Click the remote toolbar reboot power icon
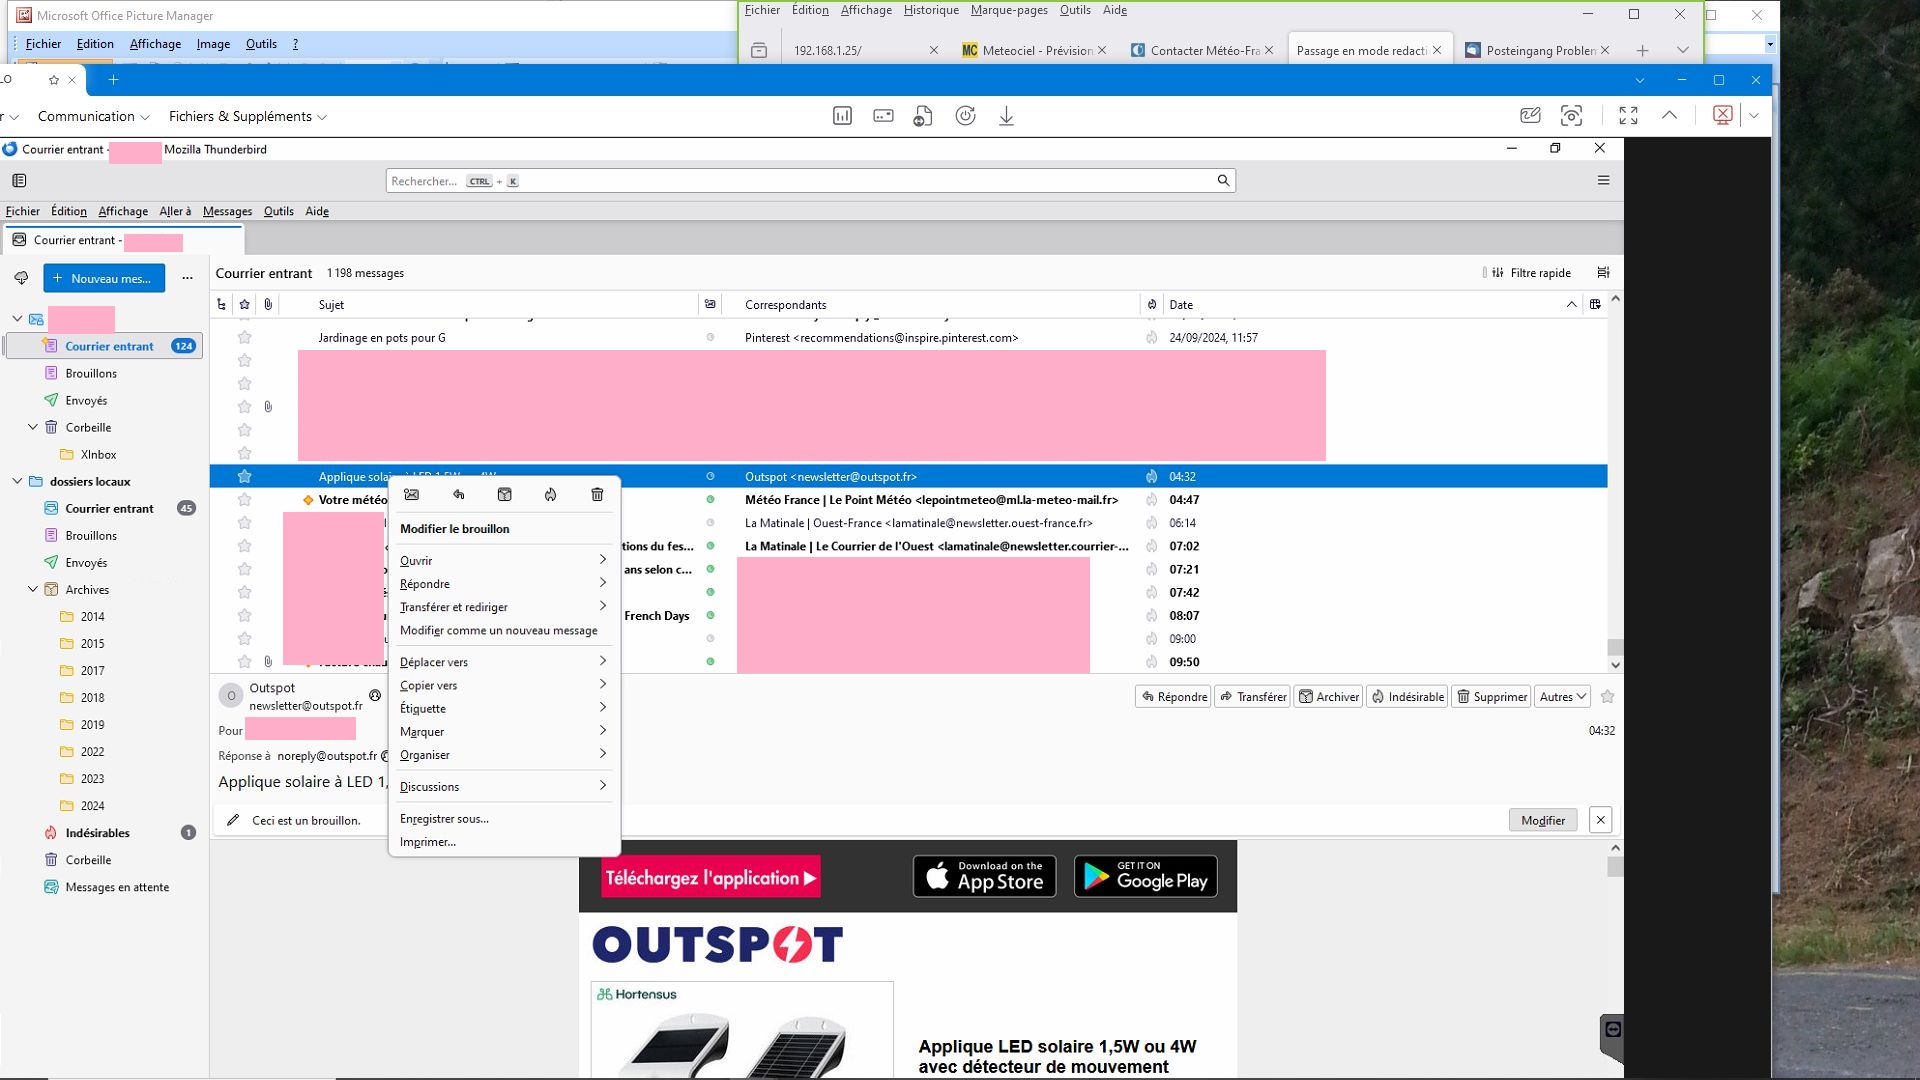The image size is (1920, 1080). (x=965, y=116)
